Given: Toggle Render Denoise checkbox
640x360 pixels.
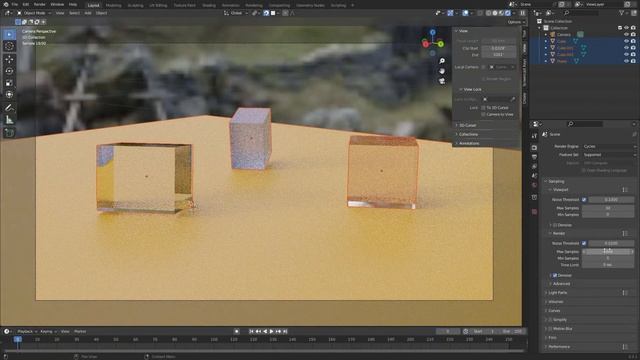Looking at the screenshot, I should [x=555, y=276].
